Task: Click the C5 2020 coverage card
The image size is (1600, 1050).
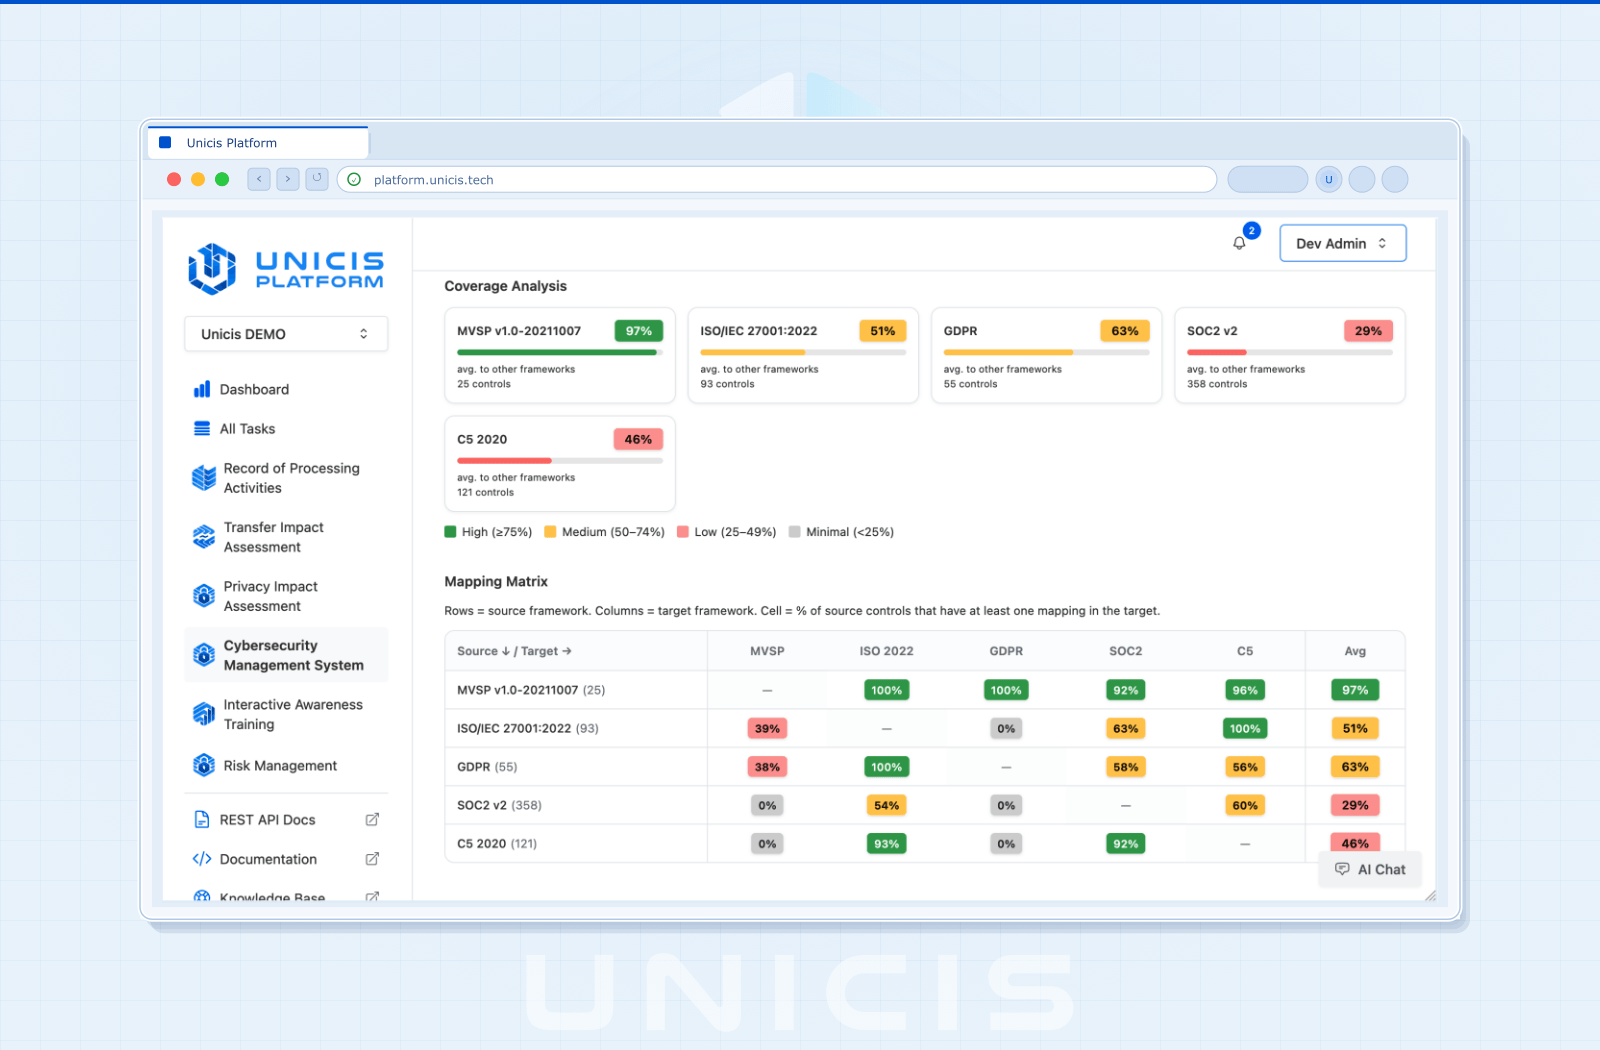Action: (560, 464)
